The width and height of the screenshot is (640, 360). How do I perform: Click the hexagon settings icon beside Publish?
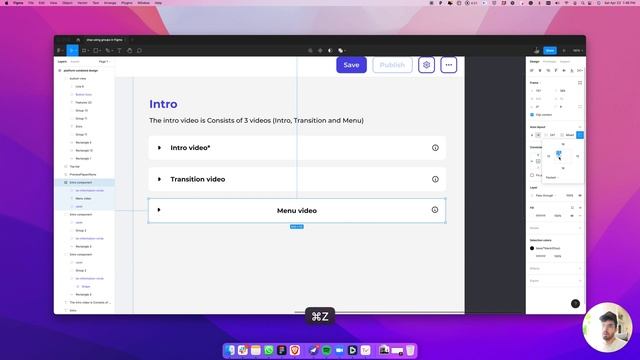(427, 65)
